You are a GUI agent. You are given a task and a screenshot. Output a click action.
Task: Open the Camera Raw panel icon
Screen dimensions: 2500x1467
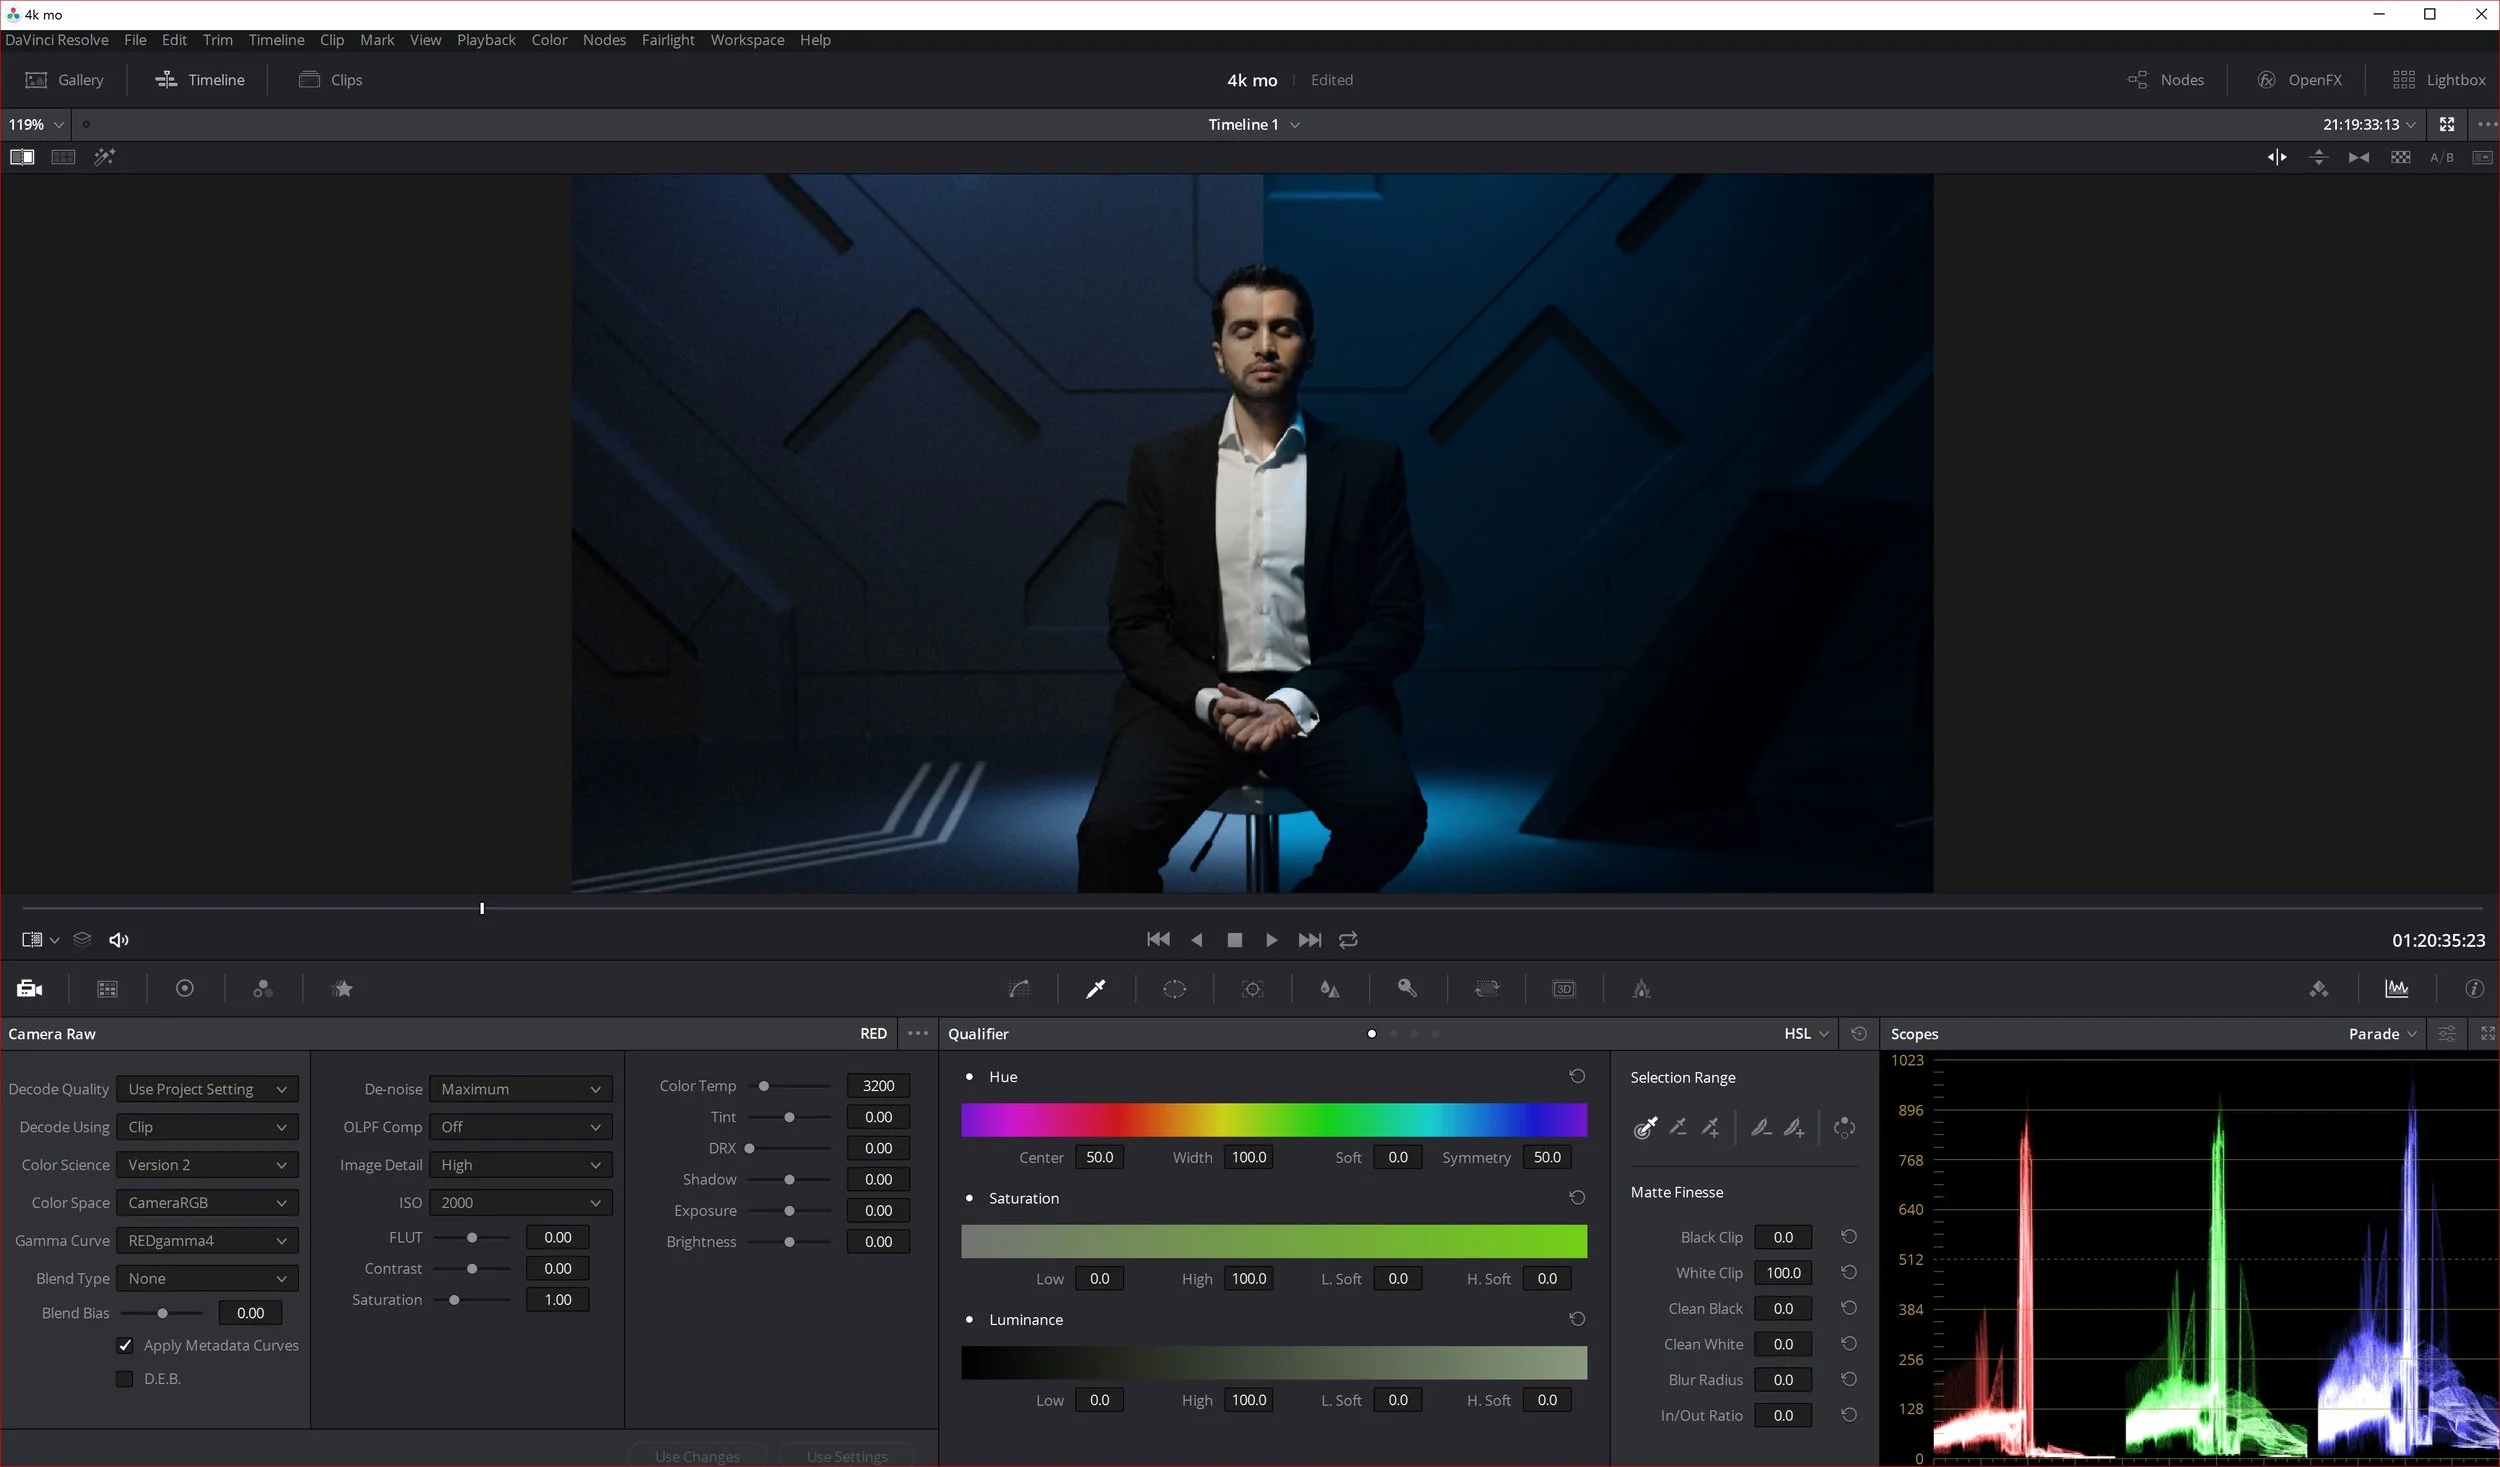coord(29,988)
